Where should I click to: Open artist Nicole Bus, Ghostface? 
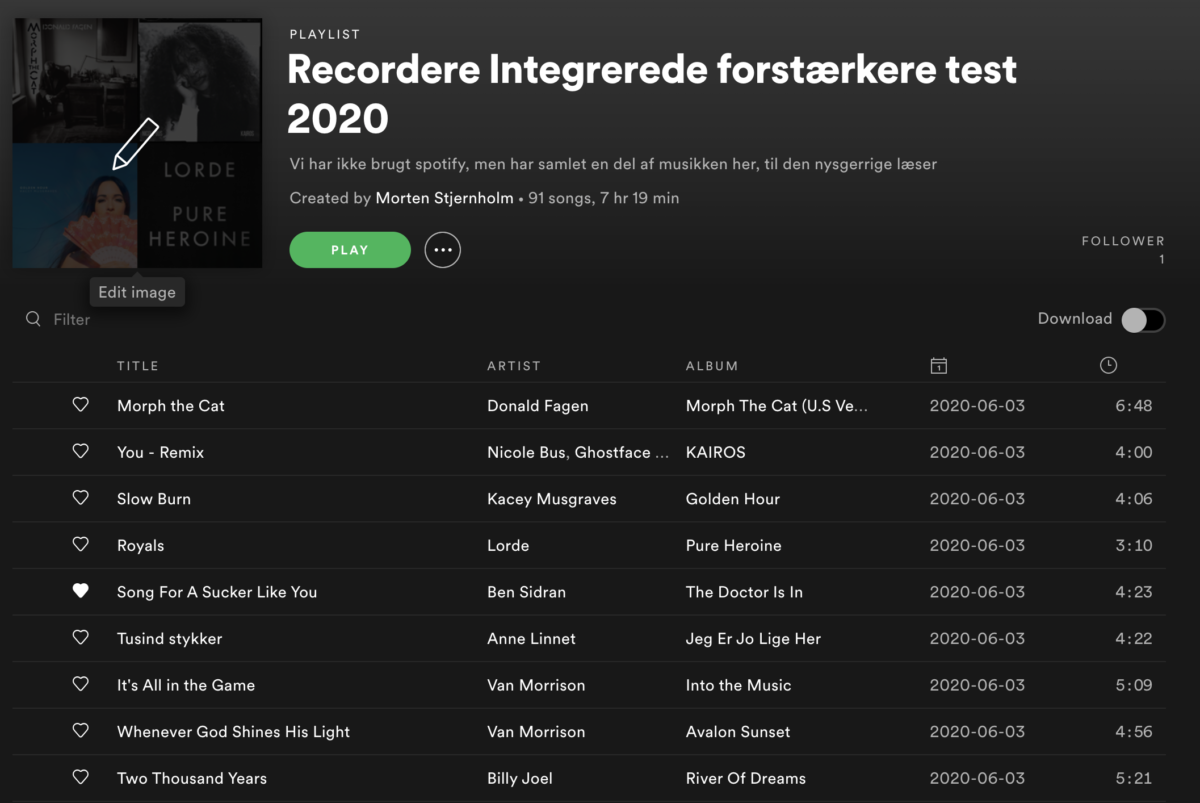pyautogui.click(x=578, y=452)
